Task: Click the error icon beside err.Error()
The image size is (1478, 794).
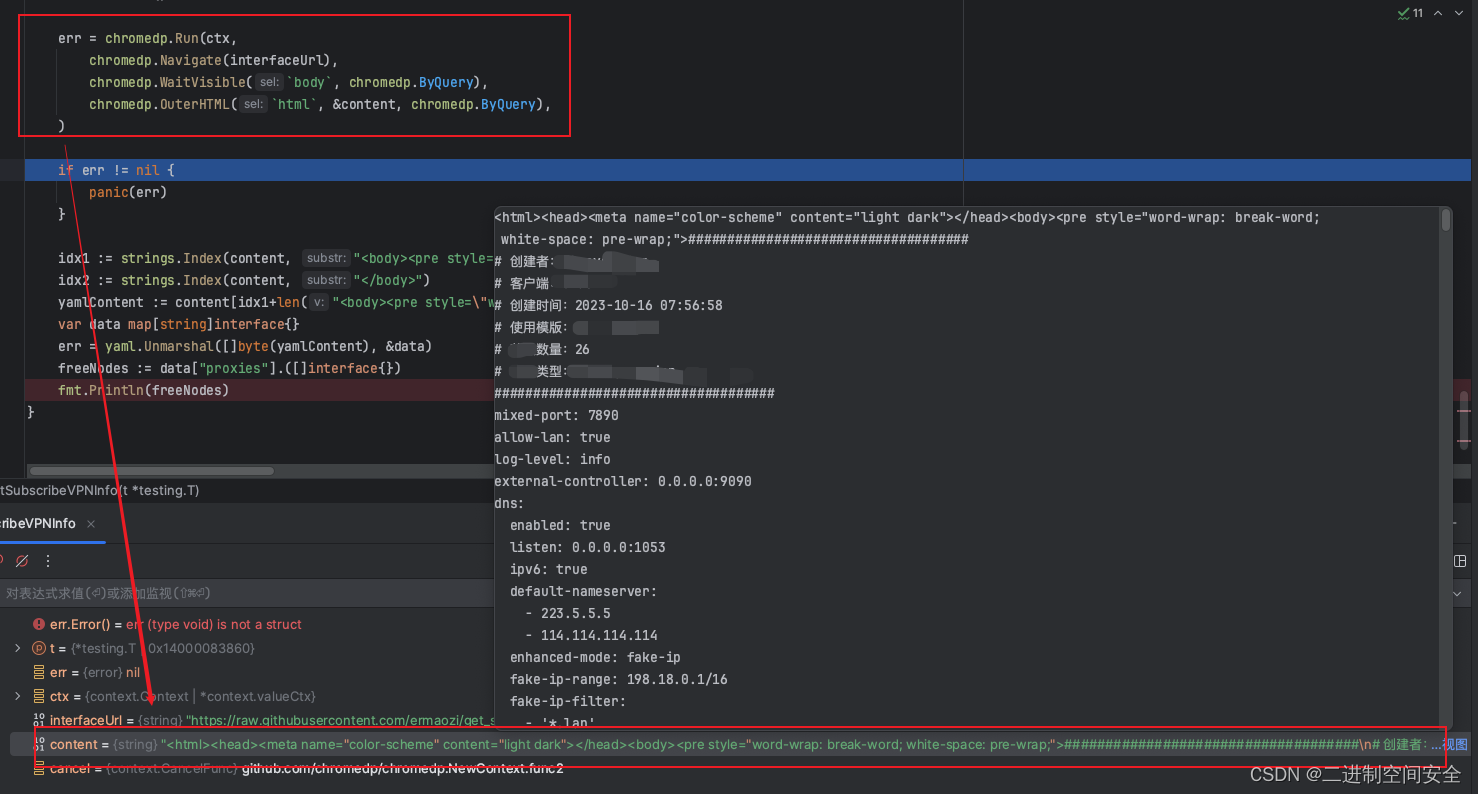Action: (39, 624)
